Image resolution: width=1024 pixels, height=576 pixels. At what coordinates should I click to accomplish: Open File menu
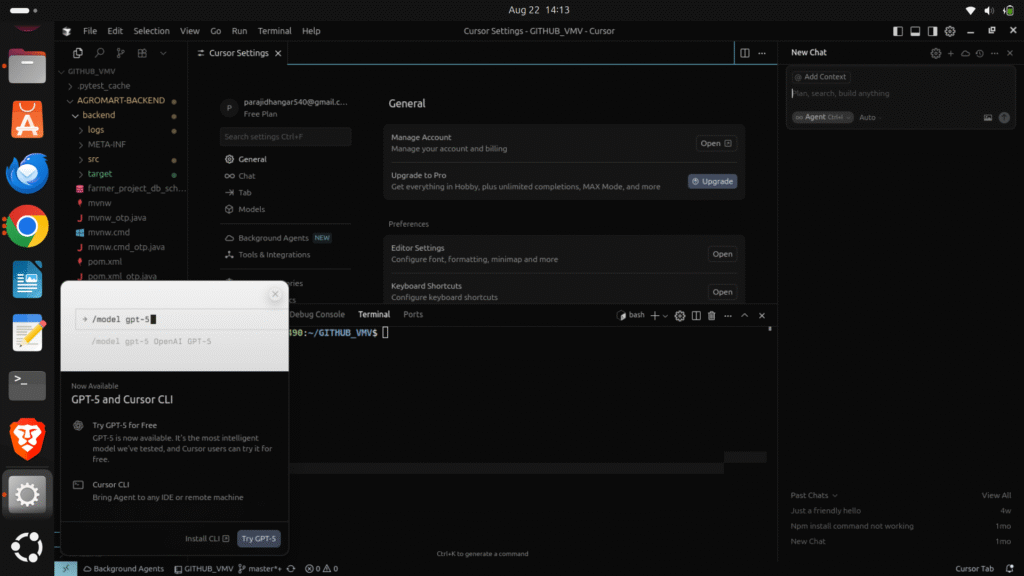coord(90,31)
